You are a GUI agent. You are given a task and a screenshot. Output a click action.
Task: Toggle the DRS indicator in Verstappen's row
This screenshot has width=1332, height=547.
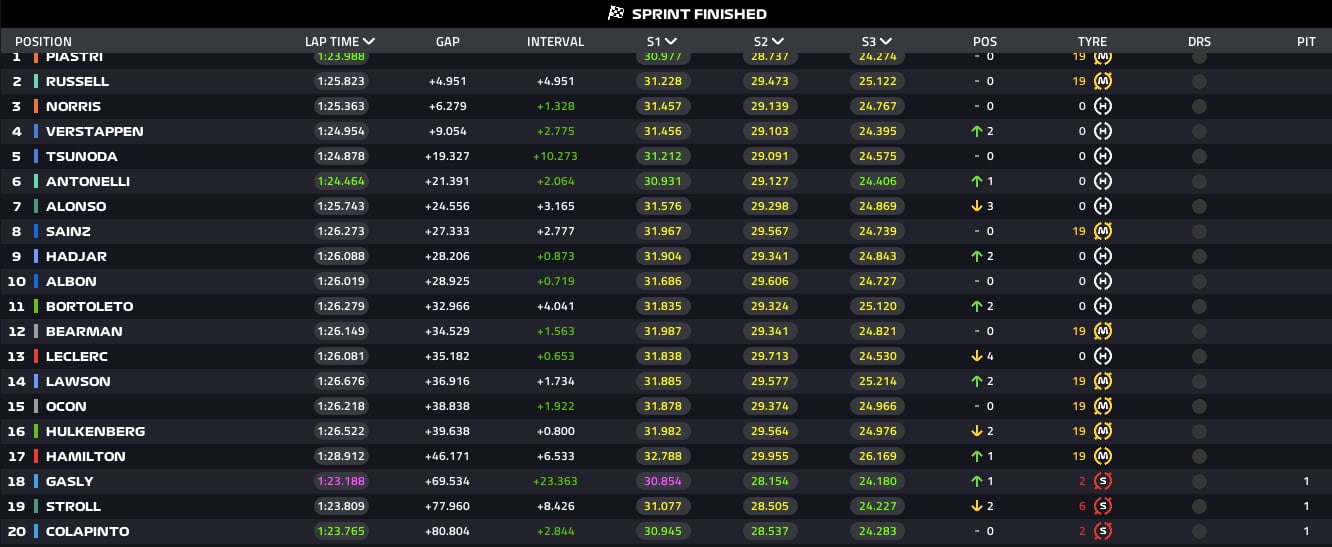click(1199, 131)
